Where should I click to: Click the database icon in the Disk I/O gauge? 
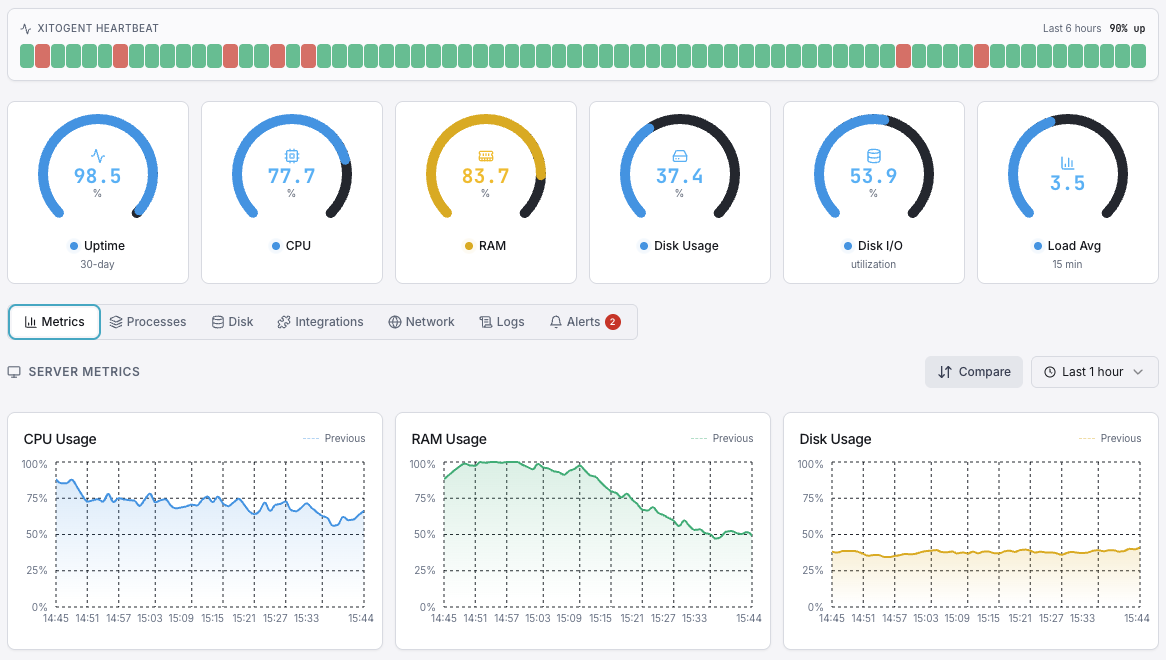(x=873, y=156)
